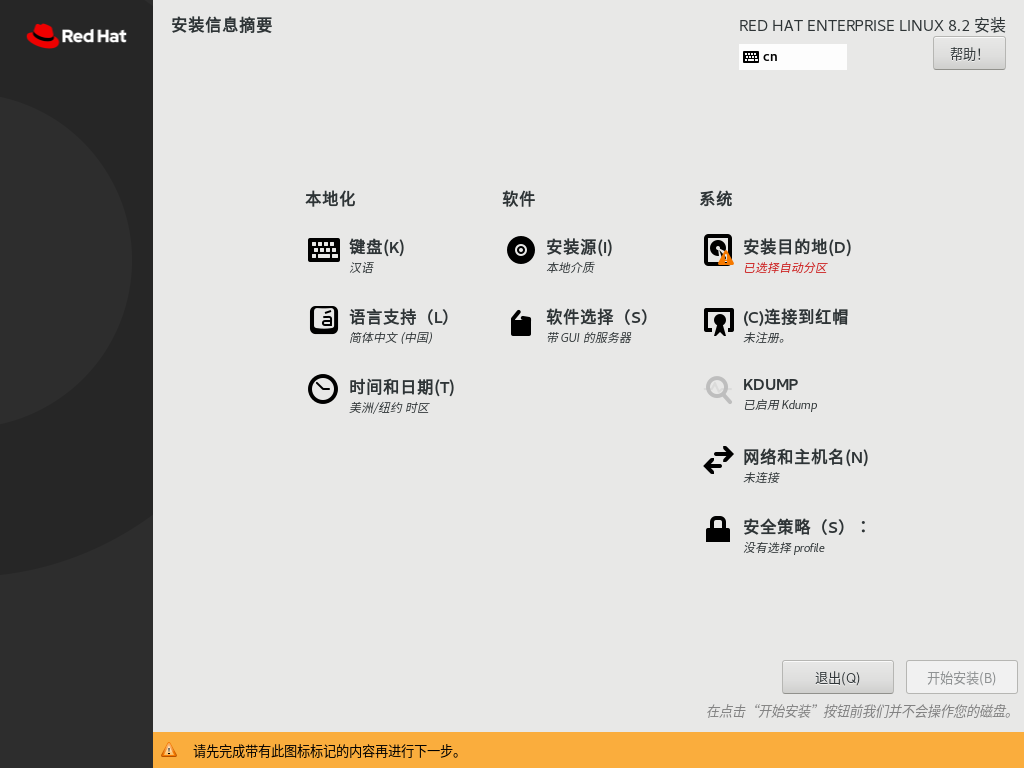
Task: Click keyboard icon in cn layout indicator
Action: tap(751, 57)
